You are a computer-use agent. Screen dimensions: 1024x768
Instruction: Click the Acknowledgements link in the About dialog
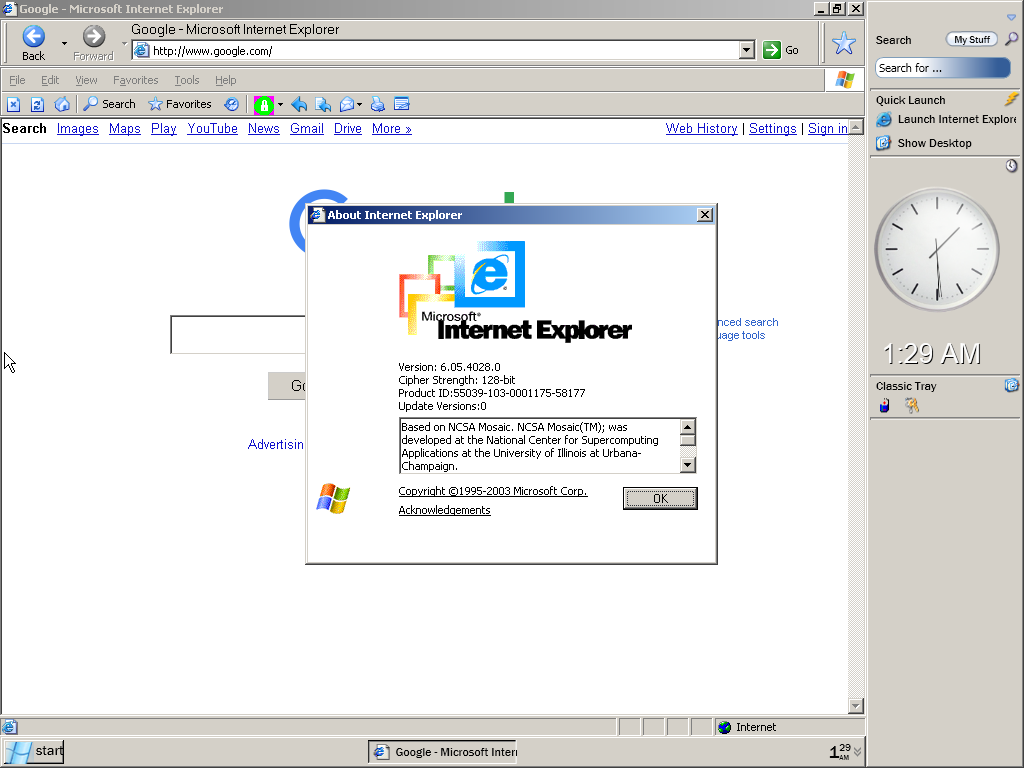pos(444,510)
